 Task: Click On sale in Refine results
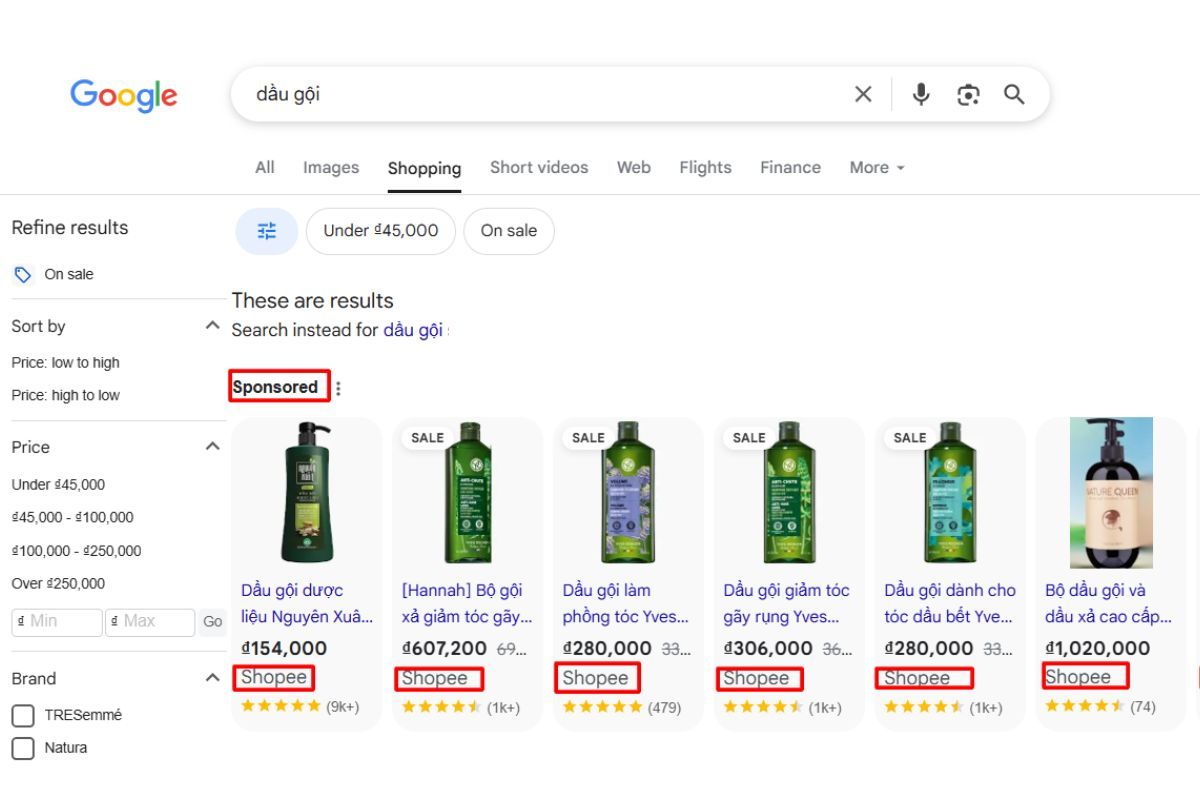click(x=69, y=274)
